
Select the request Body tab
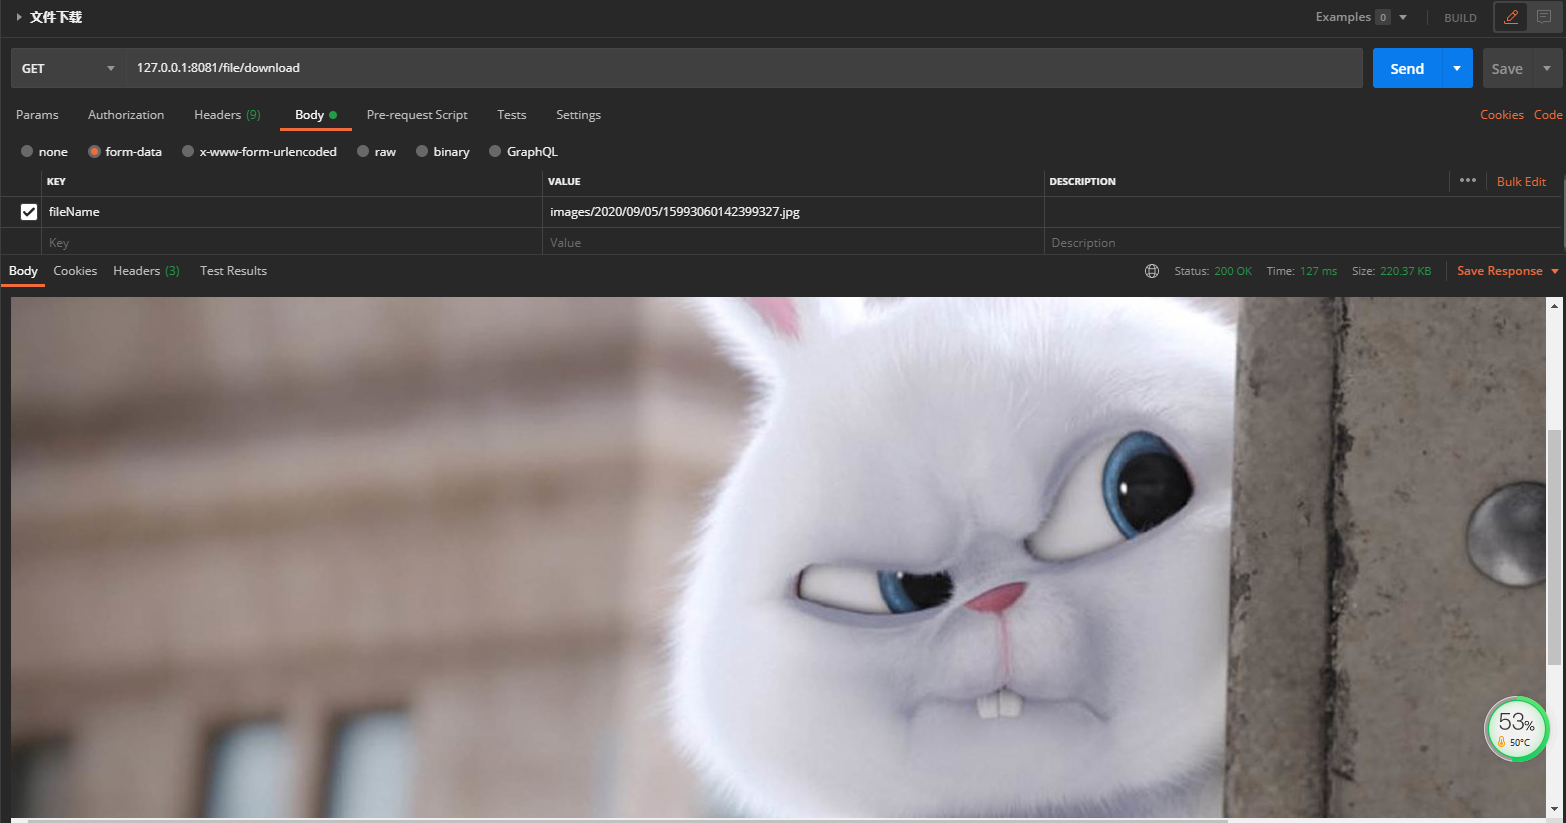[x=315, y=115]
